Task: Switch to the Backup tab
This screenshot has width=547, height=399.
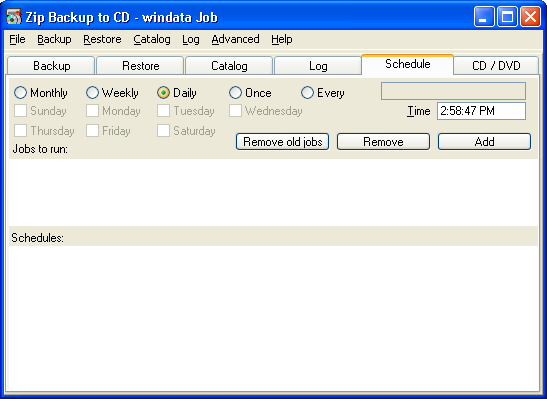Action: (x=51, y=66)
